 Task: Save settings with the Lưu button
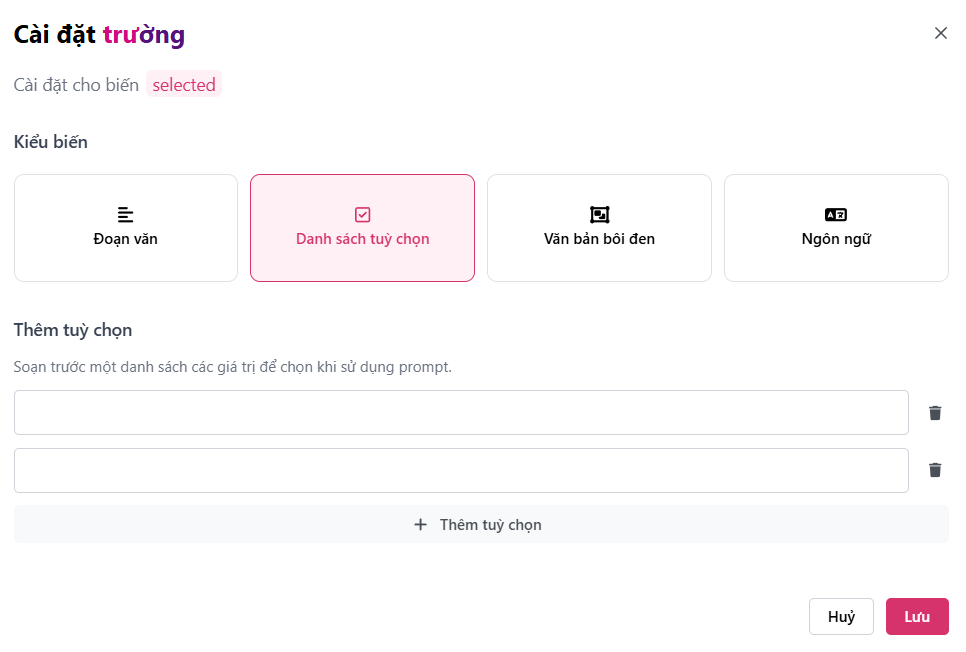pyautogui.click(x=917, y=617)
